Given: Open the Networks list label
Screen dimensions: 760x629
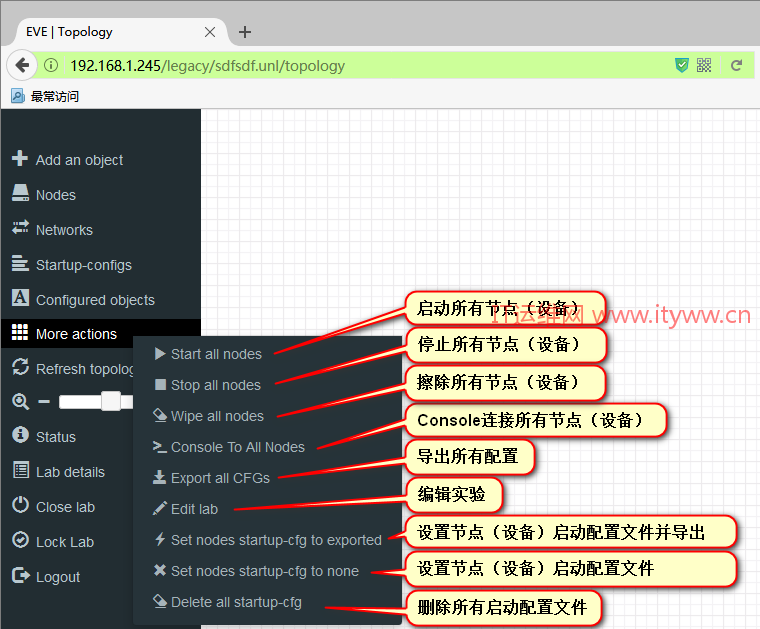Looking at the screenshot, I should (x=64, y=230).
